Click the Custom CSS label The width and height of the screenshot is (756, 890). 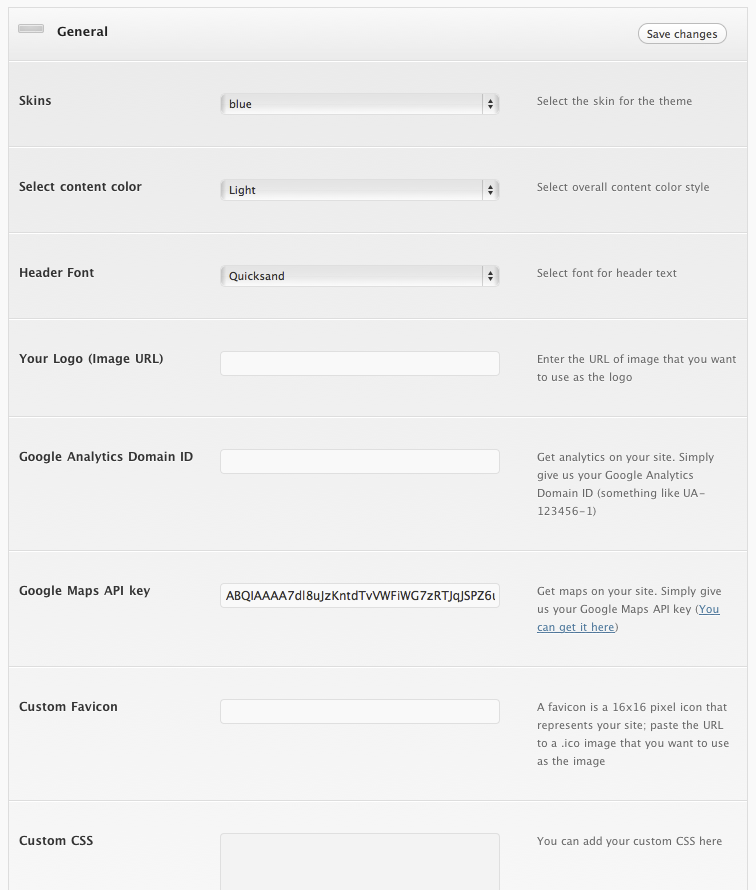click(56, 841)
